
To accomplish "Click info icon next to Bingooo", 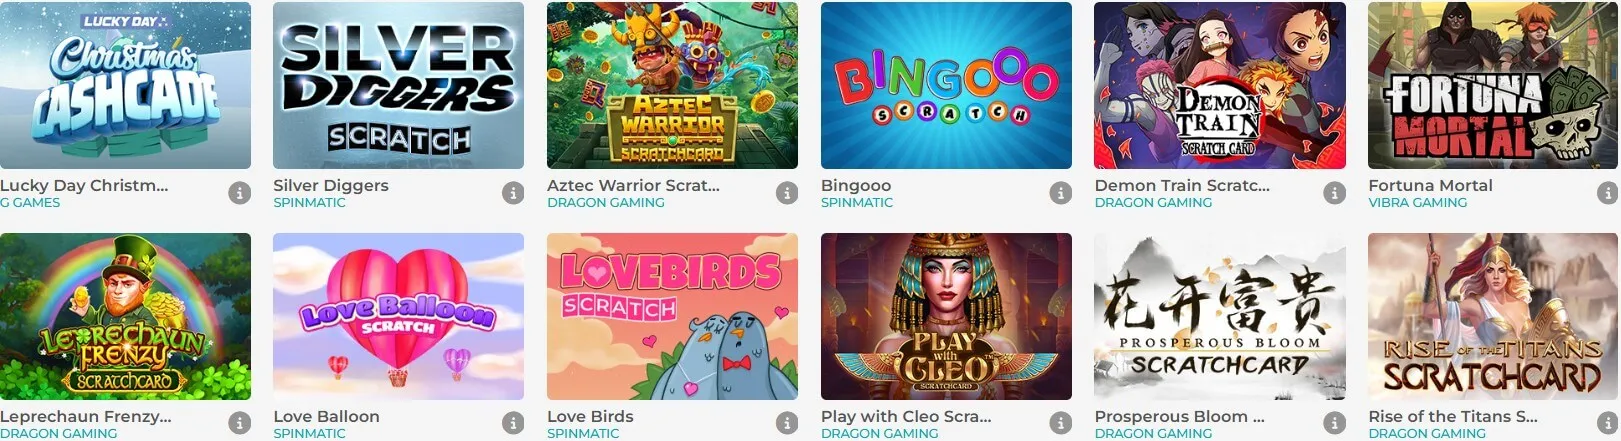I will coord(1061,193).
